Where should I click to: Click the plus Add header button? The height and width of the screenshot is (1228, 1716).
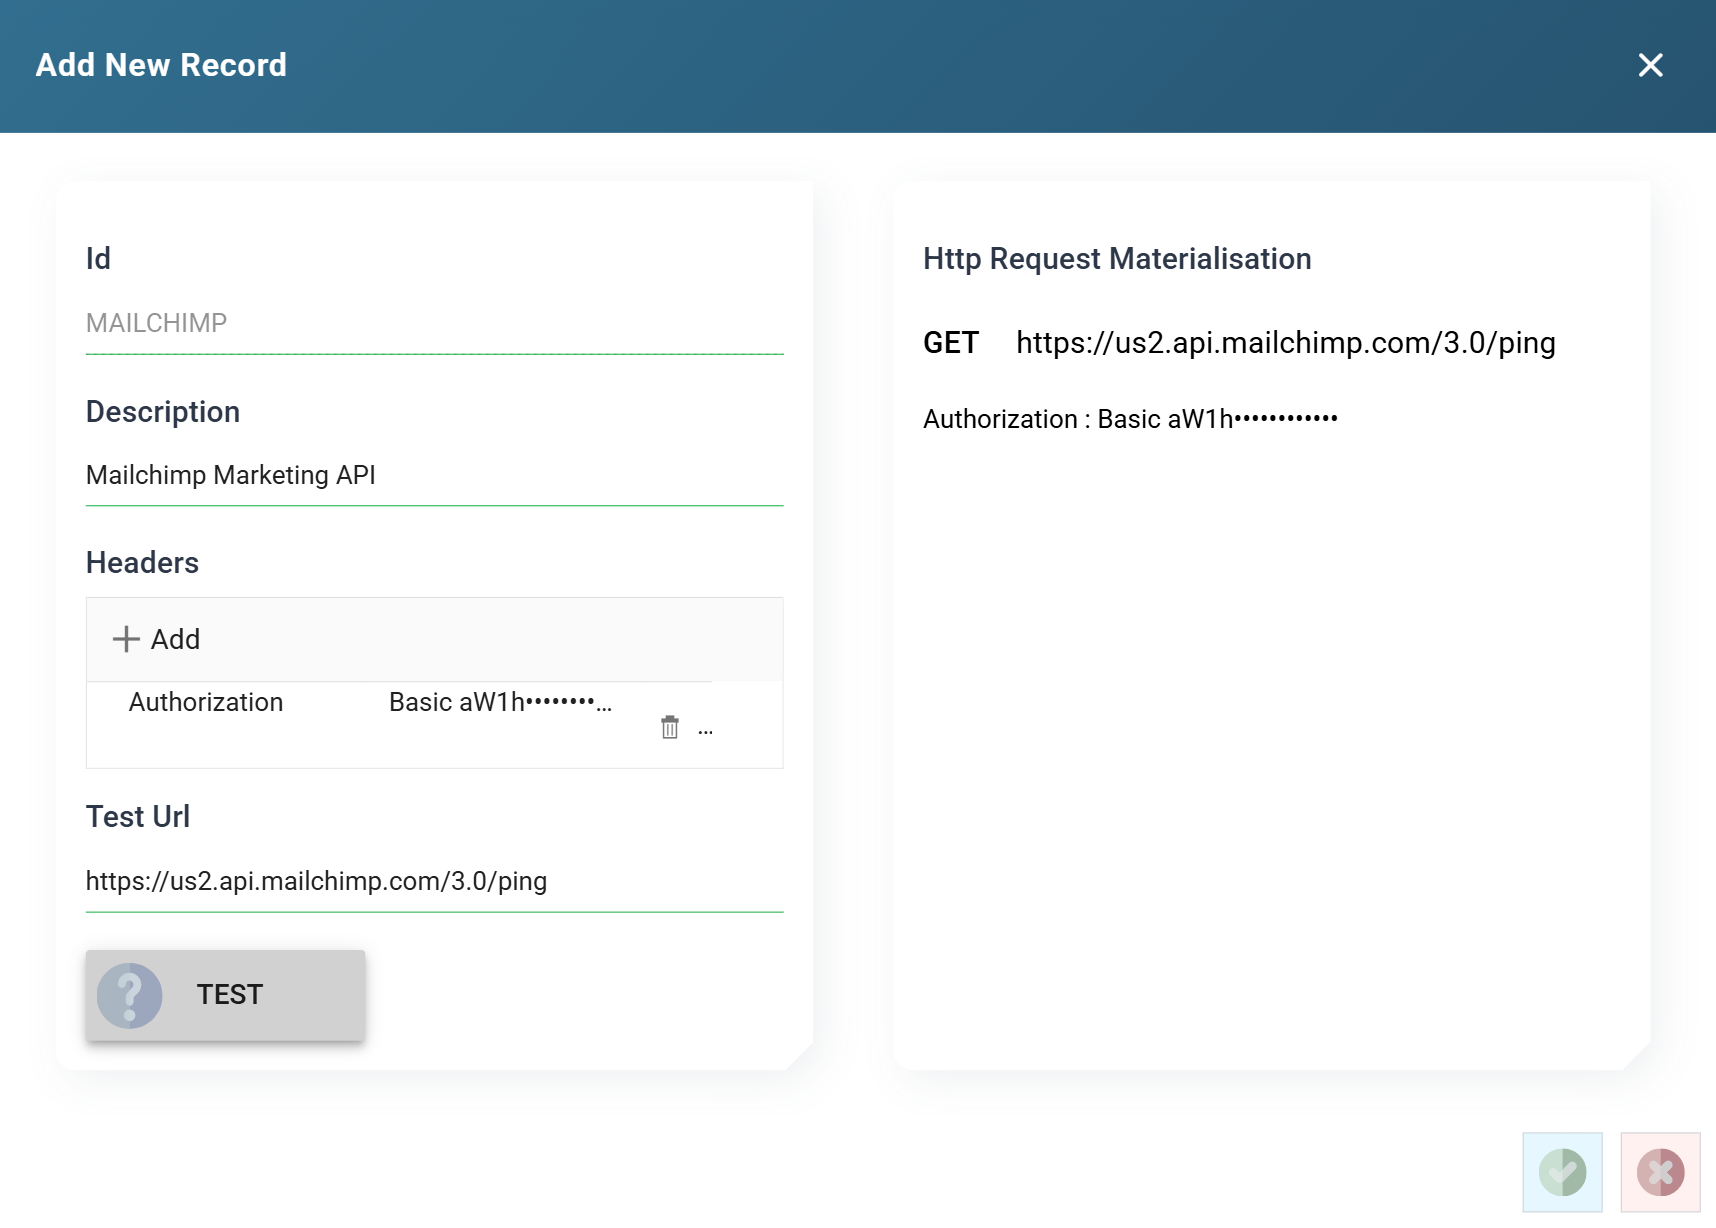pos(157,639)
